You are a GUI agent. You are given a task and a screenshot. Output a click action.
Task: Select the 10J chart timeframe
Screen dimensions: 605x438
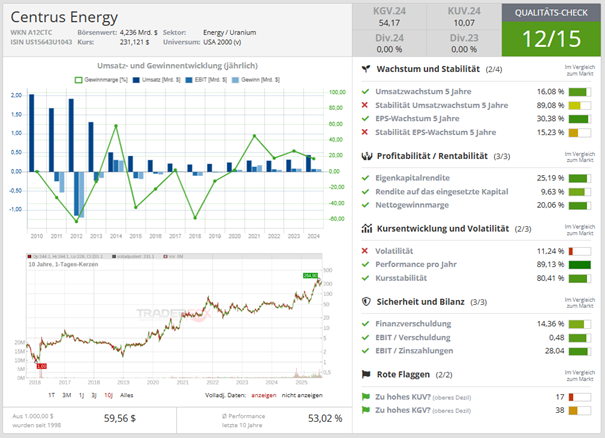click(x=108, y=395)
